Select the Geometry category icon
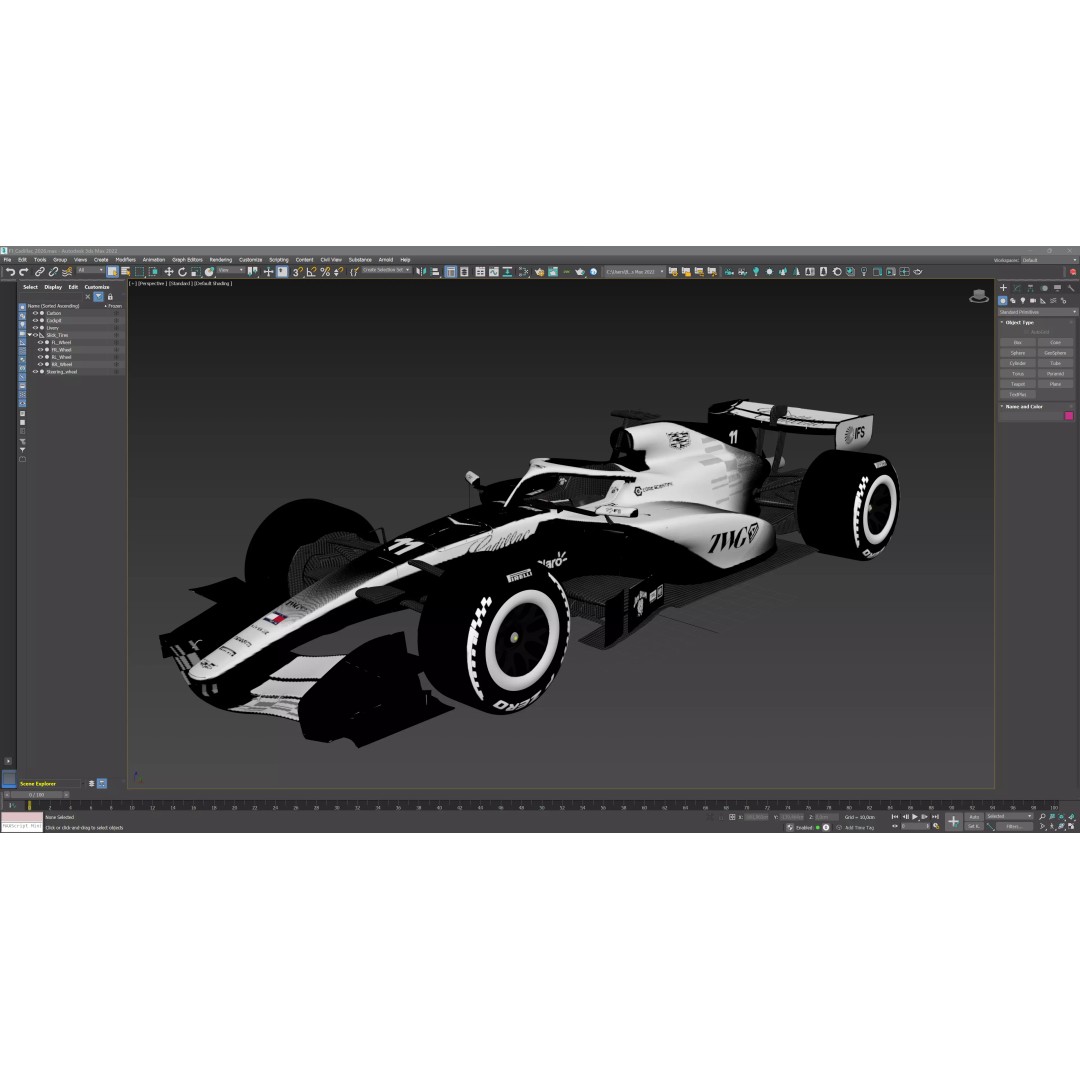Screen dimensions: 1080x1080 pos(1003,301)
